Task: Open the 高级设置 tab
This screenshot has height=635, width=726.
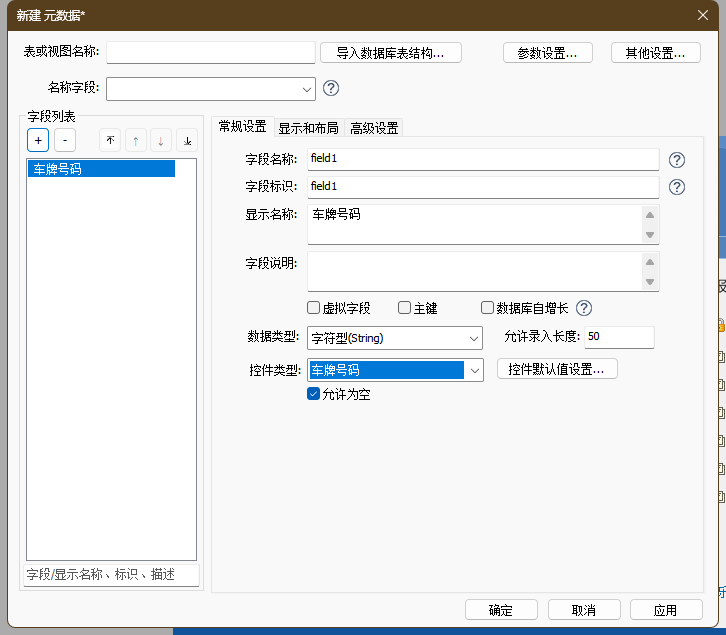Action: 374,128
